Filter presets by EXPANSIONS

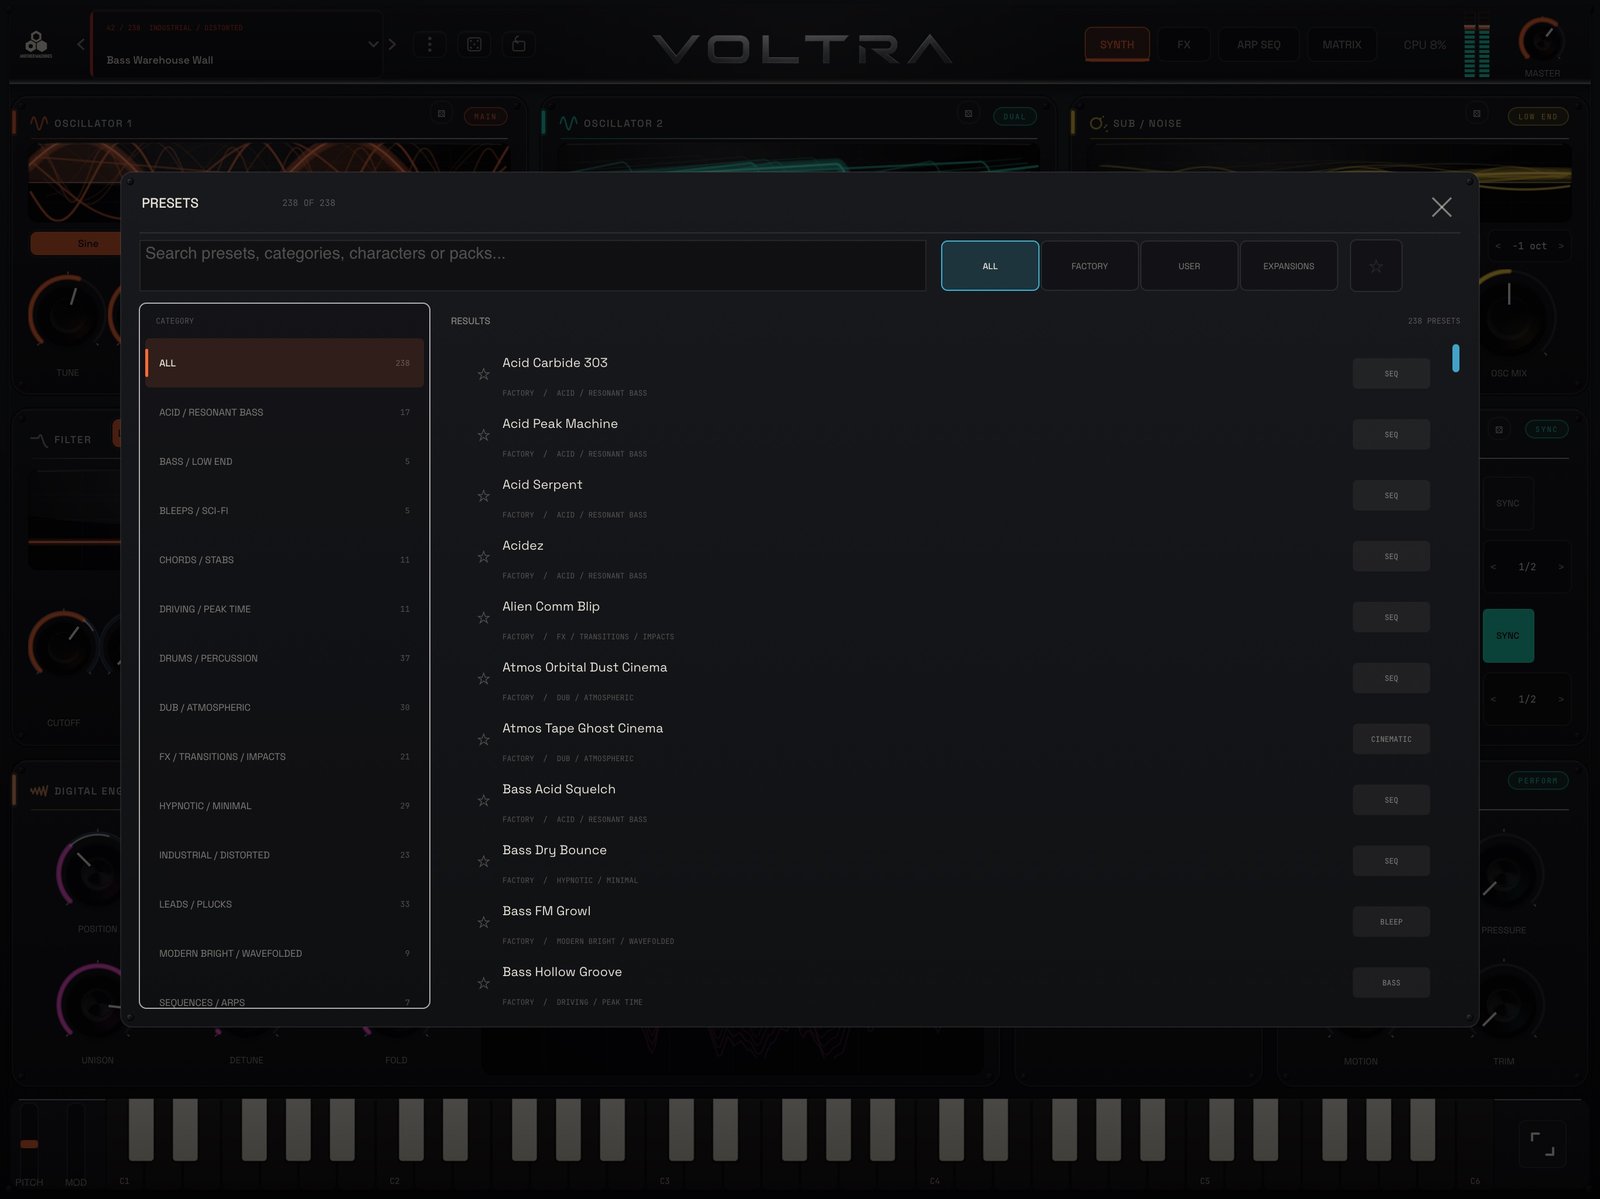coord(1288,266)
